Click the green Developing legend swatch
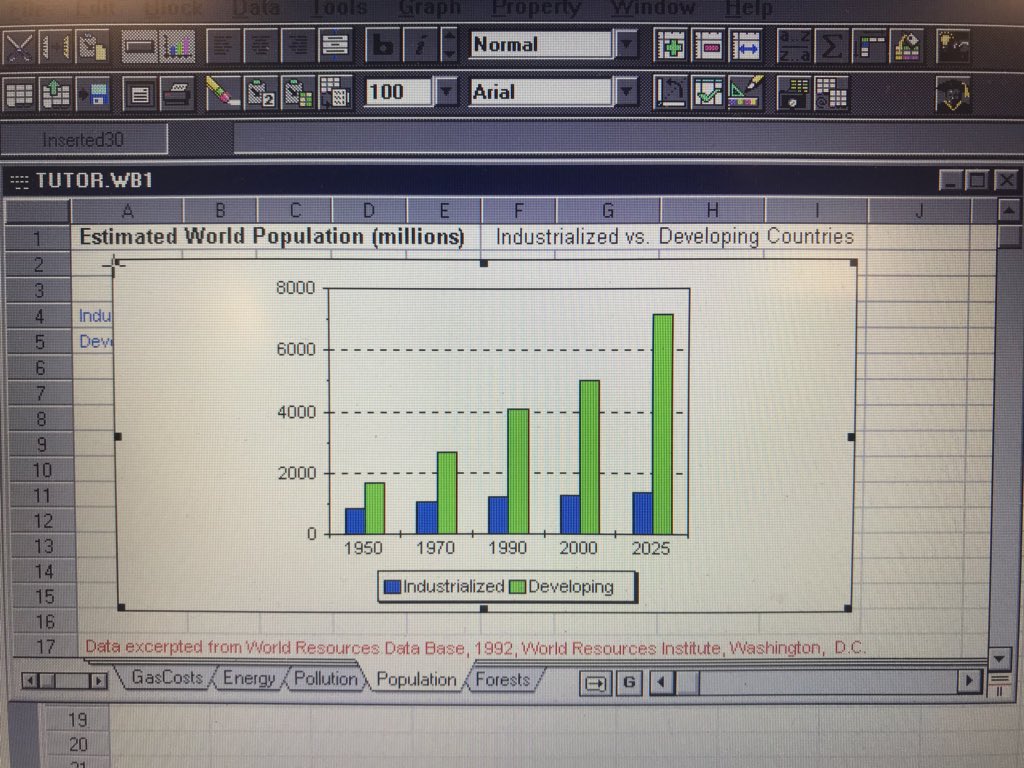 [x=517, y=587]
